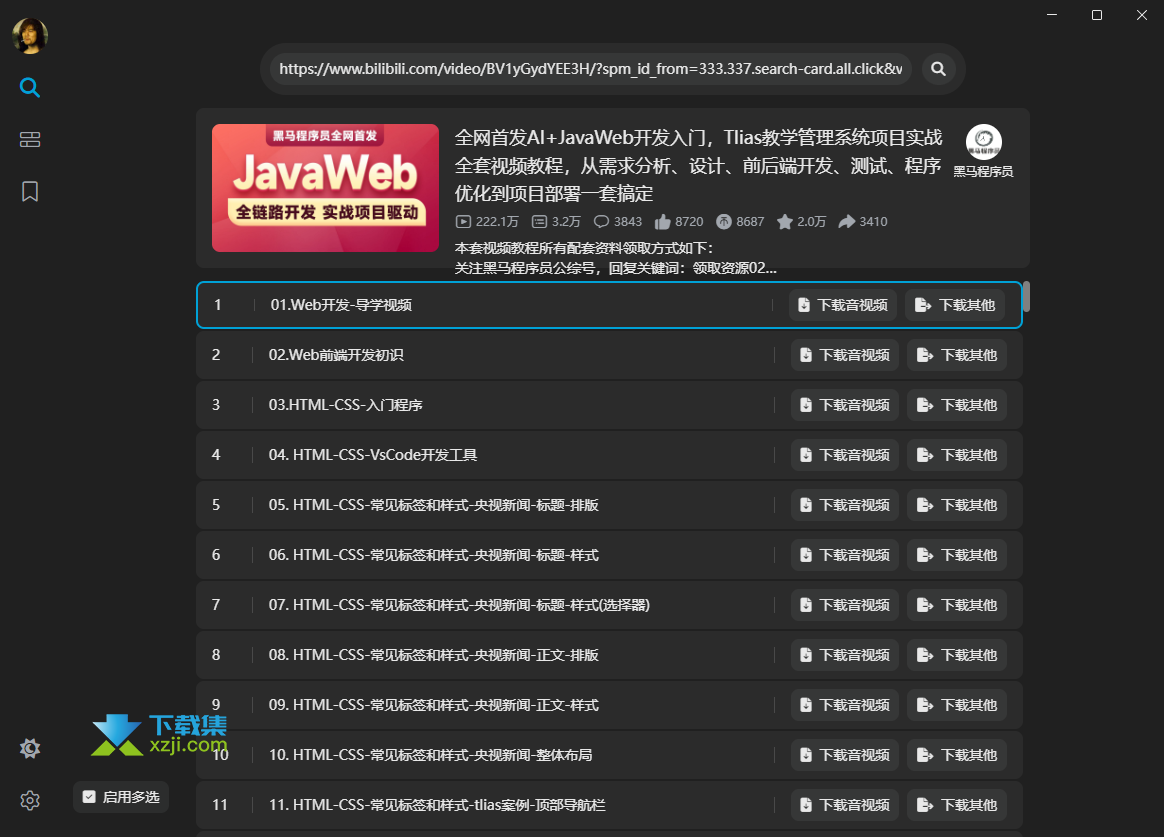Screen dimensions: 1164x837
Task: Toggle the 启用多选 checkbox
Action: [89, 797]
